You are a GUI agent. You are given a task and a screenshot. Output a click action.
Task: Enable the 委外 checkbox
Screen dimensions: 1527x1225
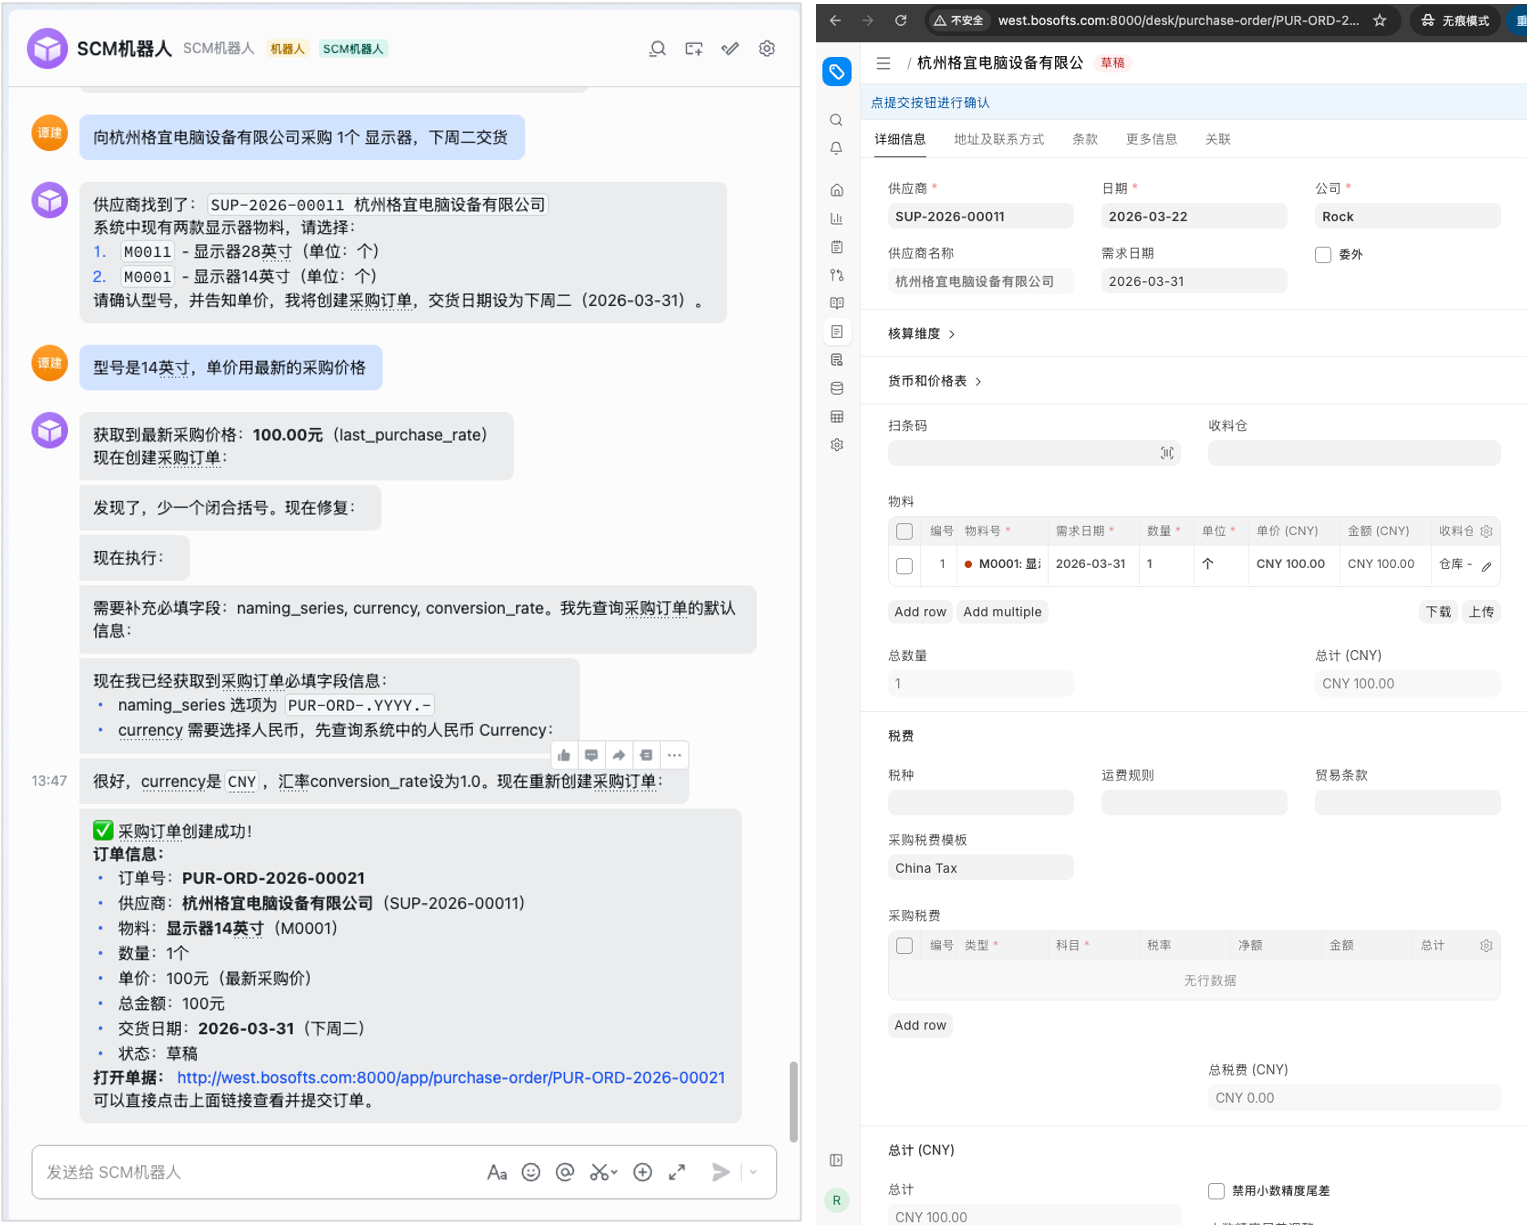click(x=1323, y=254)
